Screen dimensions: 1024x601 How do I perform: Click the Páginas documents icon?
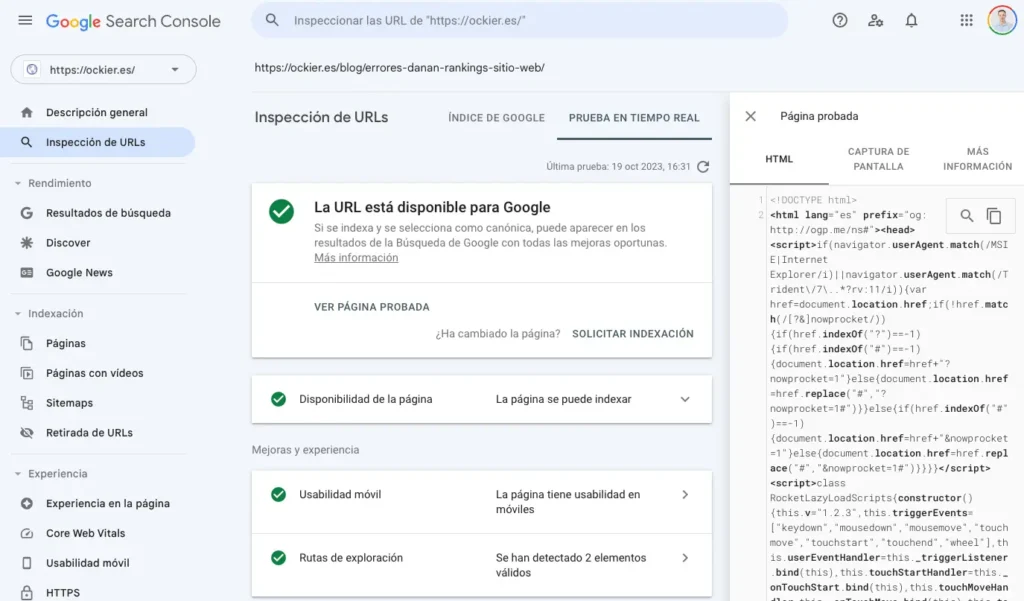click(27, 343)
